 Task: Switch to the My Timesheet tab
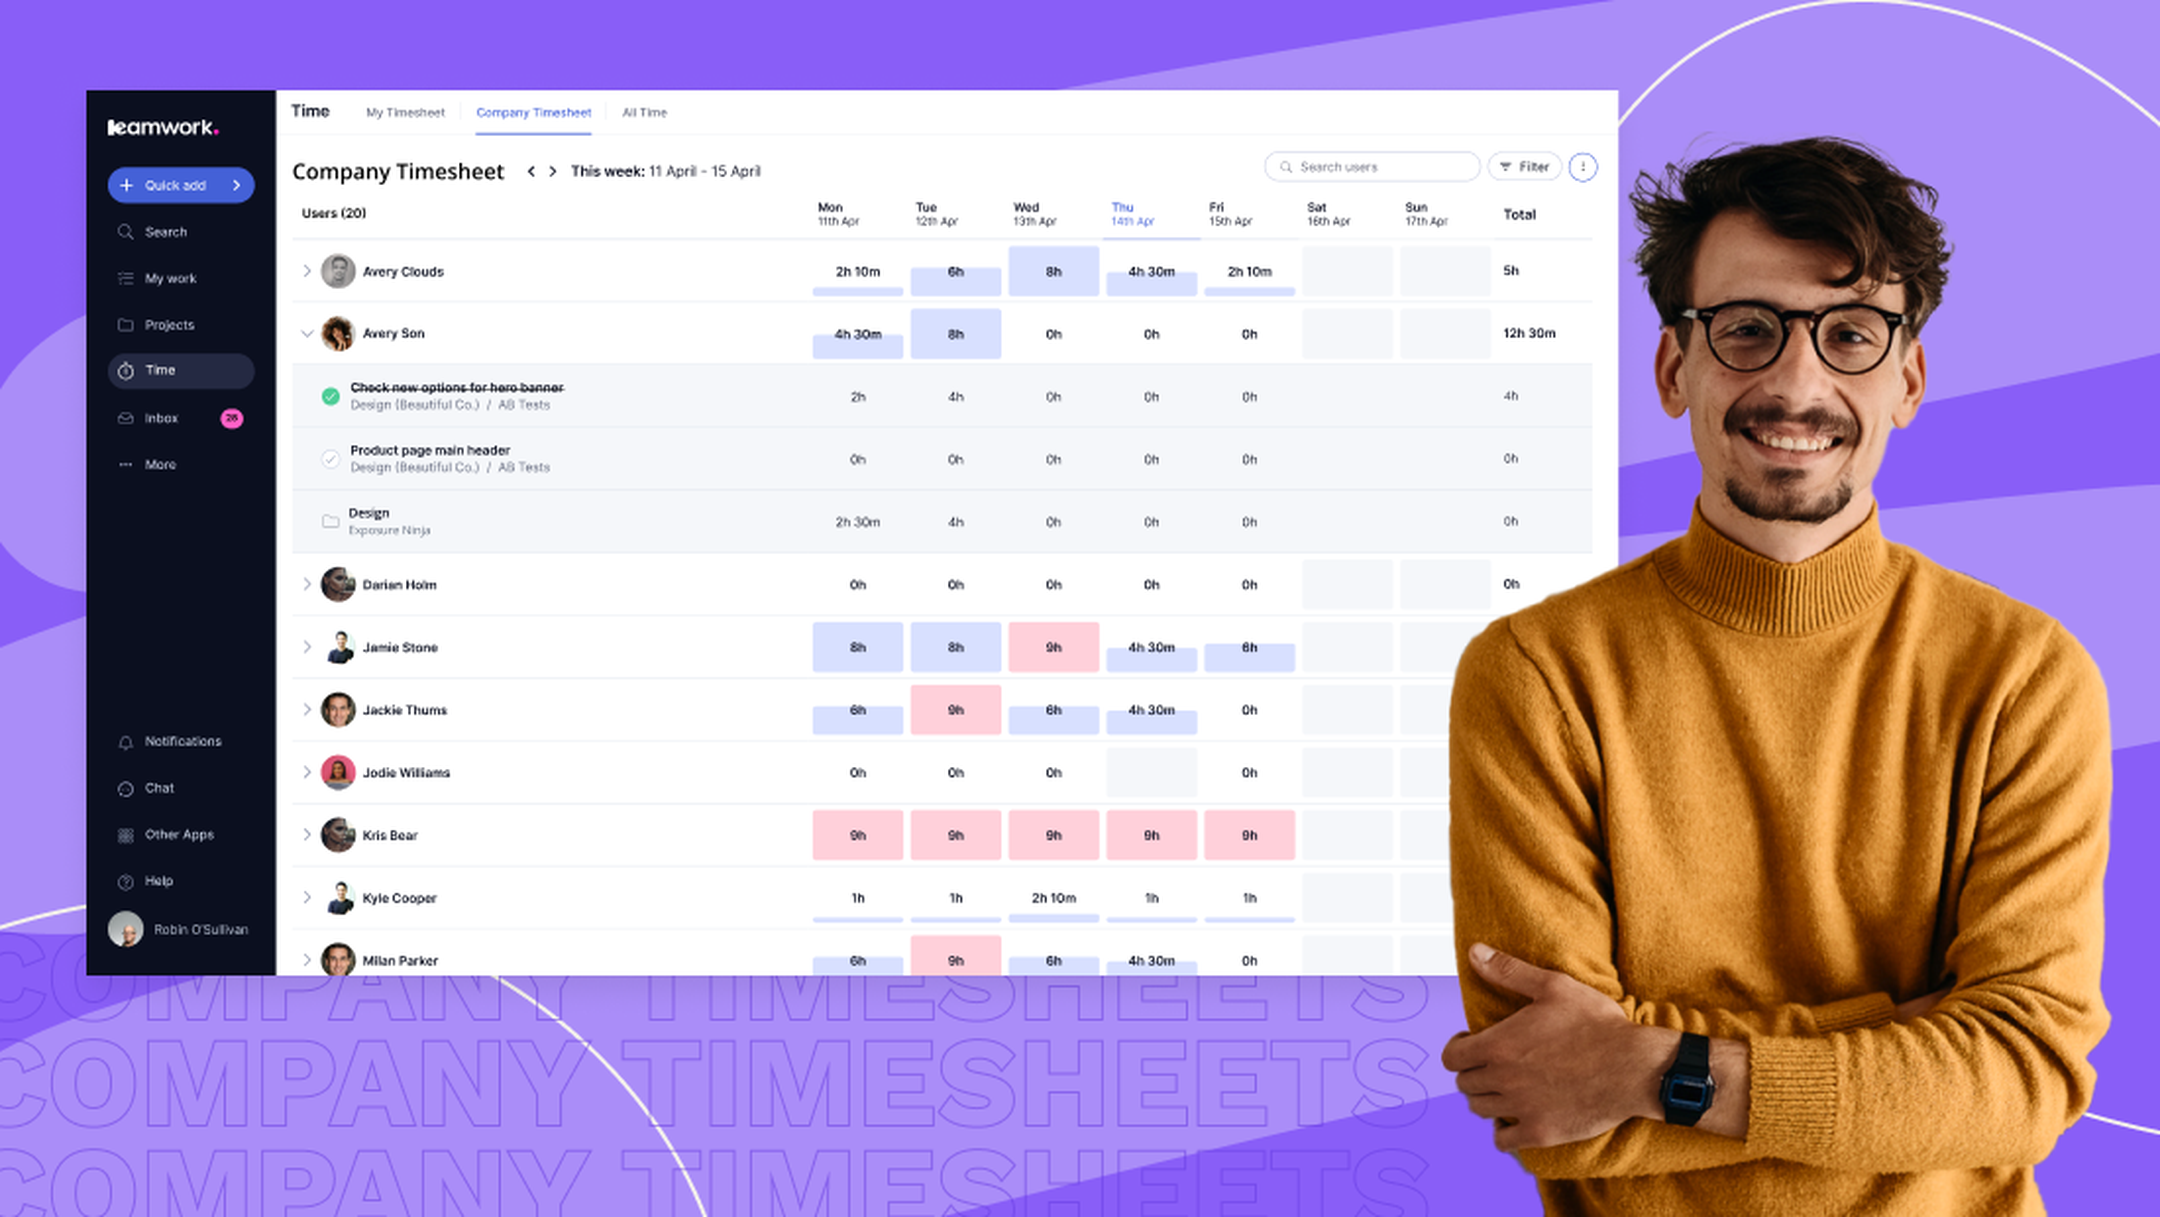404,112
